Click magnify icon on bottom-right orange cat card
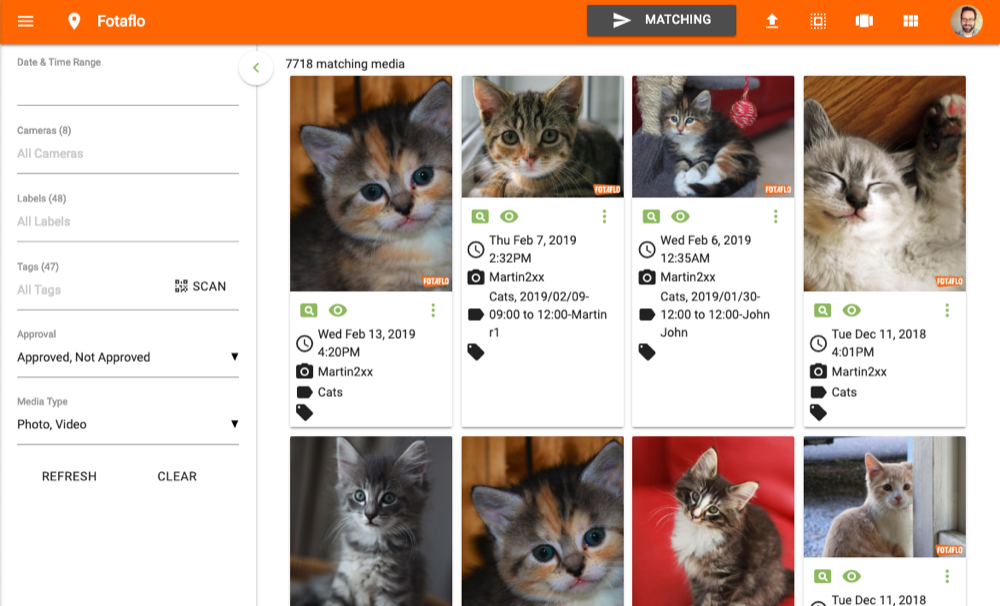The image size is (1000, 606). coord(823,577)
